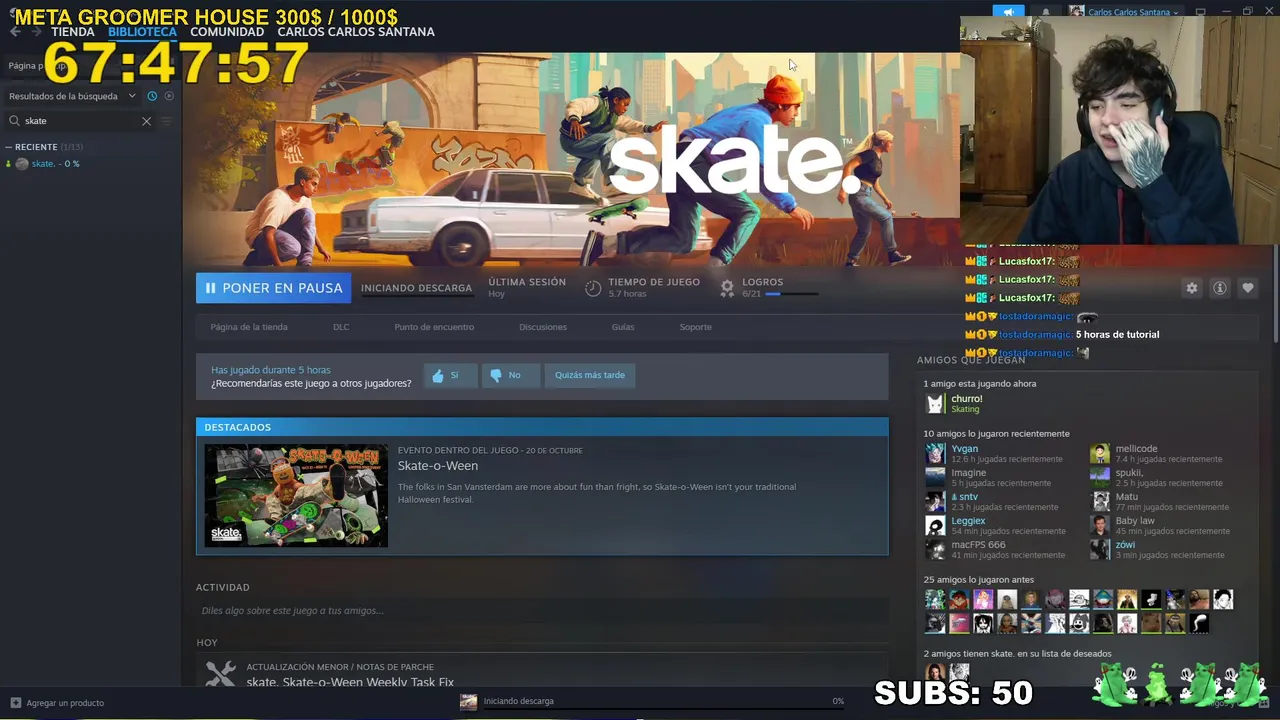Viewport: 1280px width, 720px height.
Task: View LOGROS achievements progress bar
Action: [792, 294]
